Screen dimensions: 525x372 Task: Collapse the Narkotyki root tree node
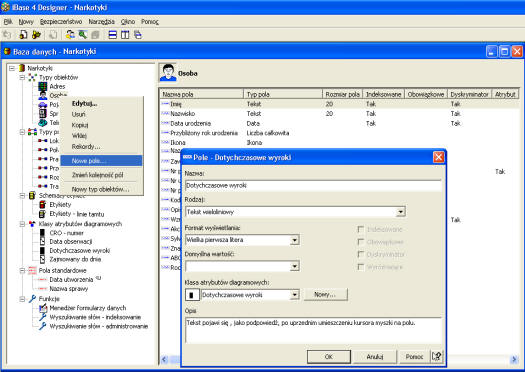(12, 68)
